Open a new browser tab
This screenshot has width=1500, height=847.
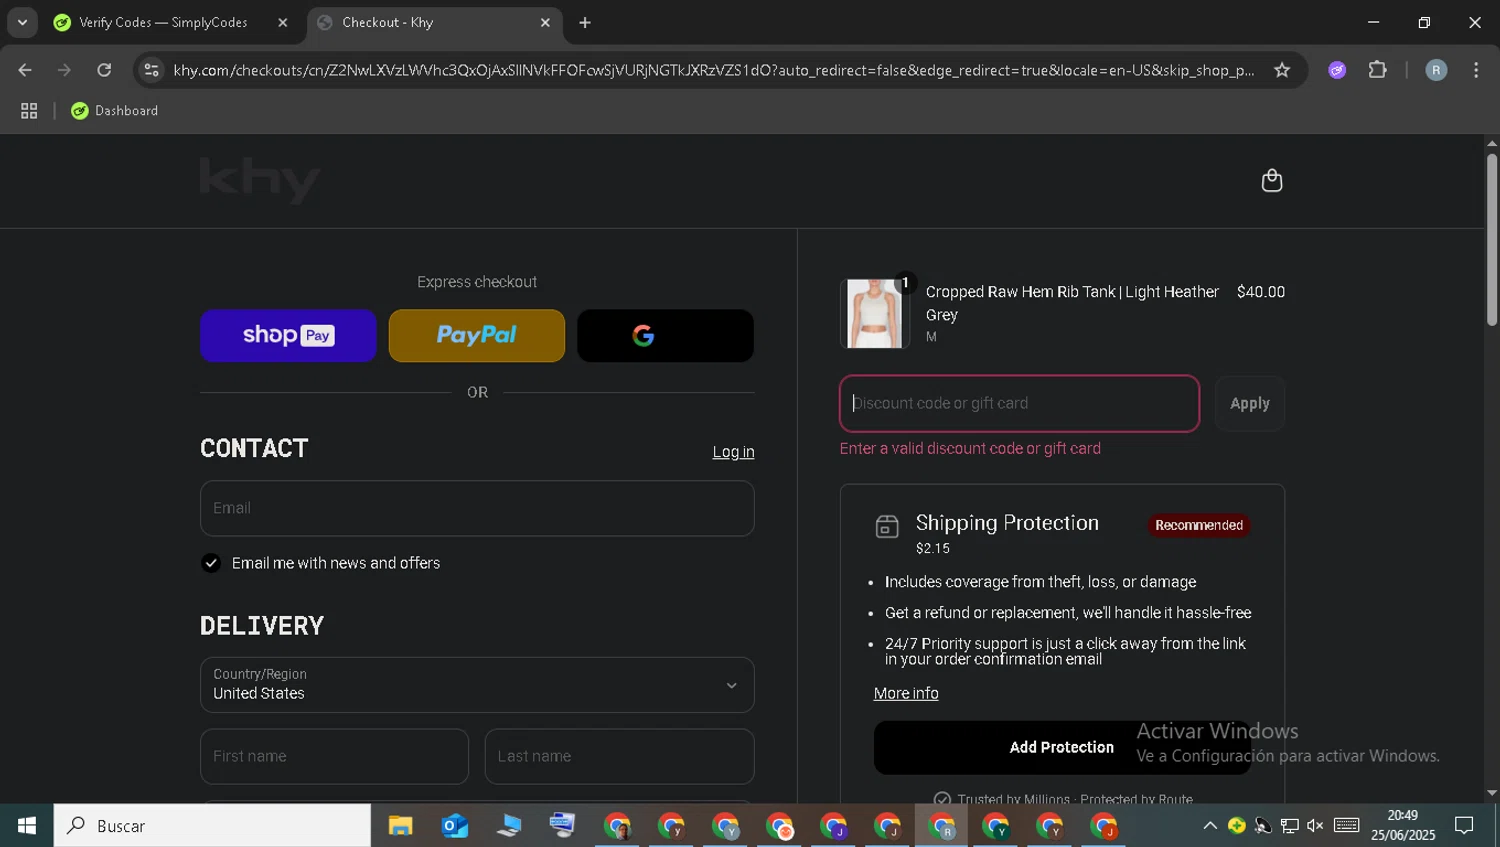coord(585,22)
